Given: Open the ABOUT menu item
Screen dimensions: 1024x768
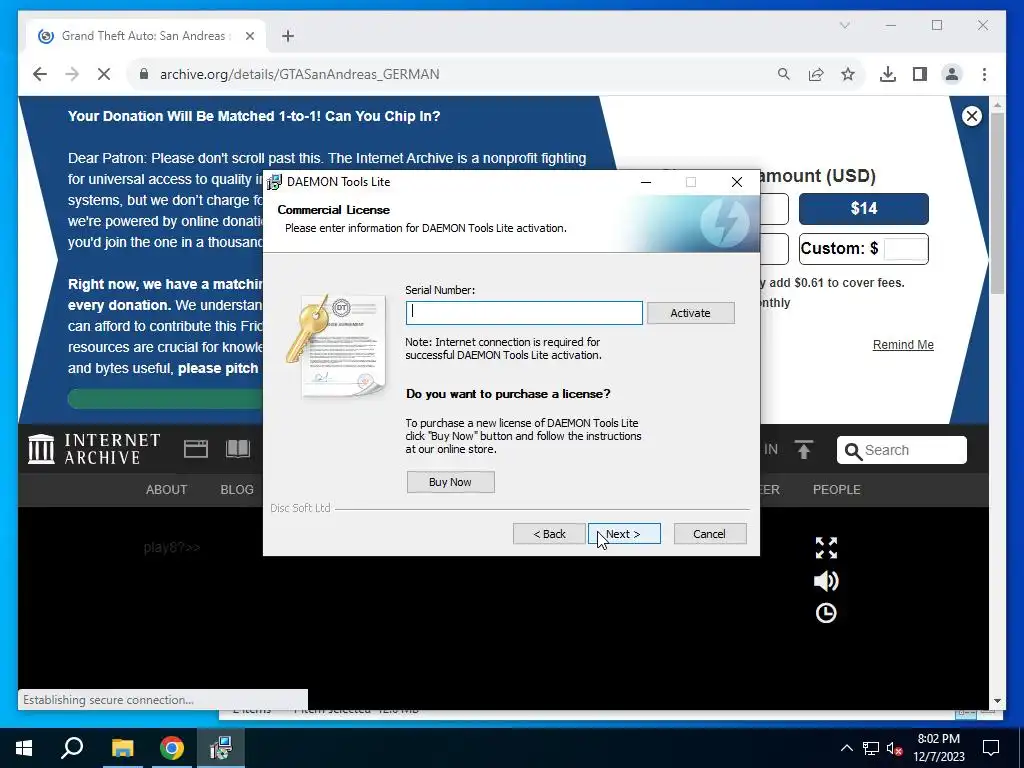Looking at the screenshot, I should [167, 490].
